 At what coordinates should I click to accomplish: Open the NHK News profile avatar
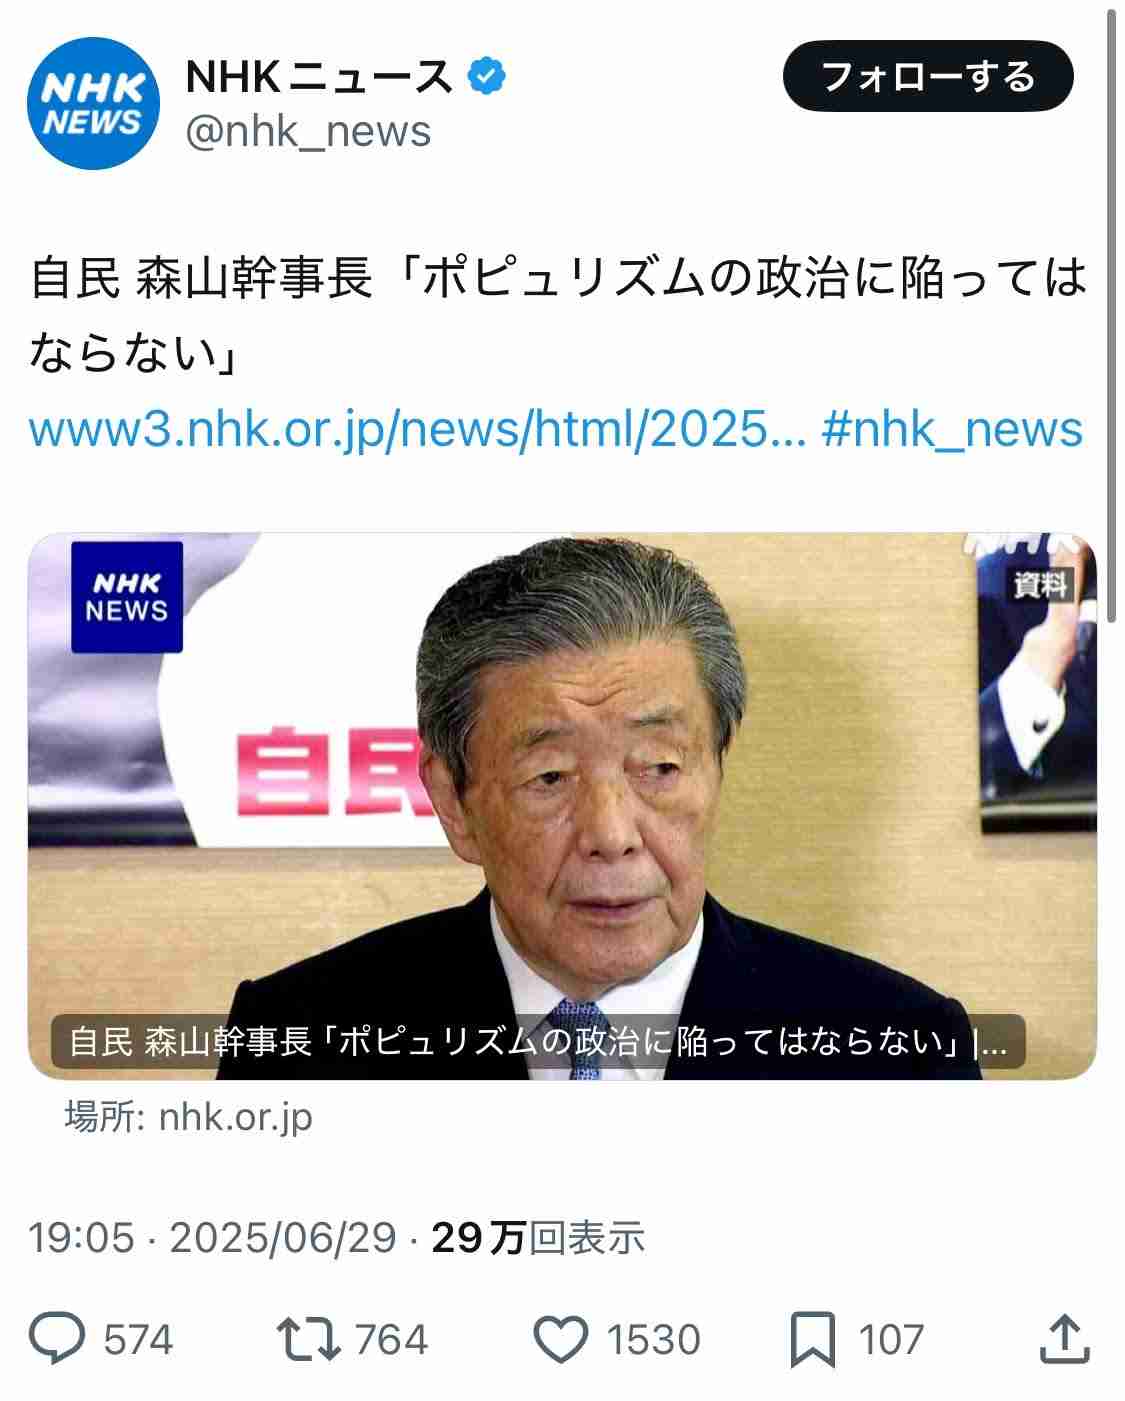coord(93,104)
